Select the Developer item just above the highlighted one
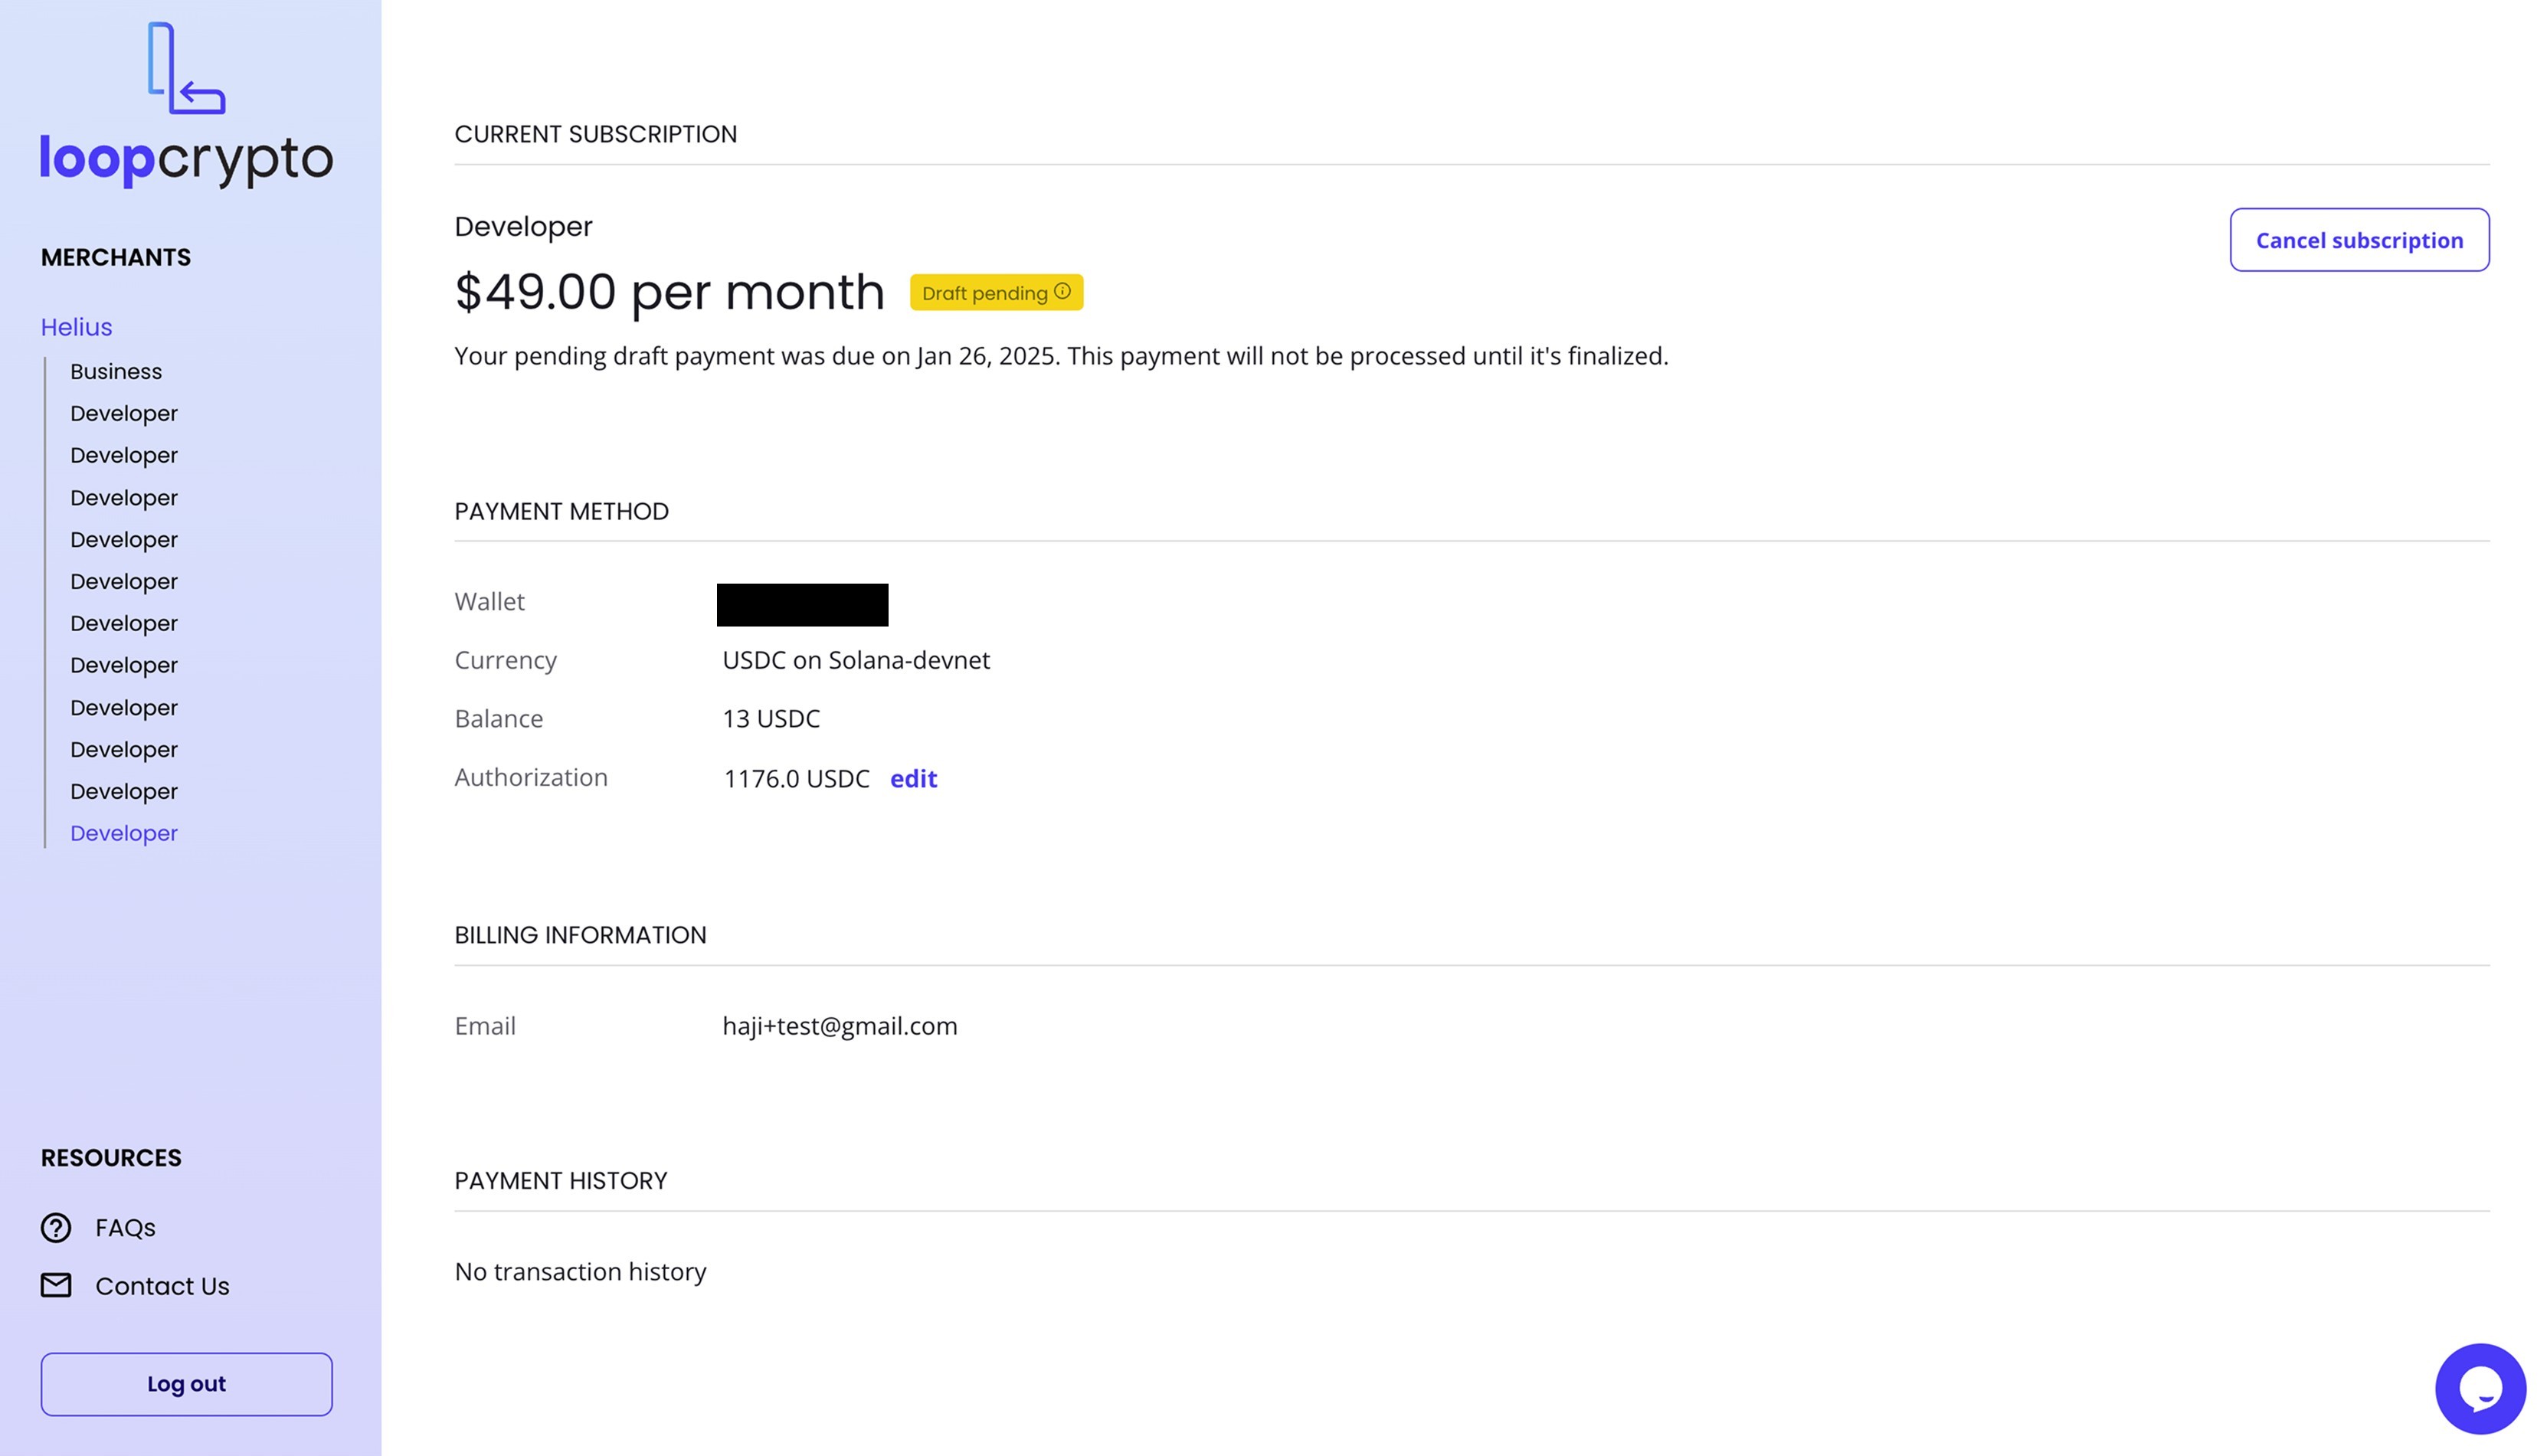2547x1456 pixels. click(x=124, y=791)
